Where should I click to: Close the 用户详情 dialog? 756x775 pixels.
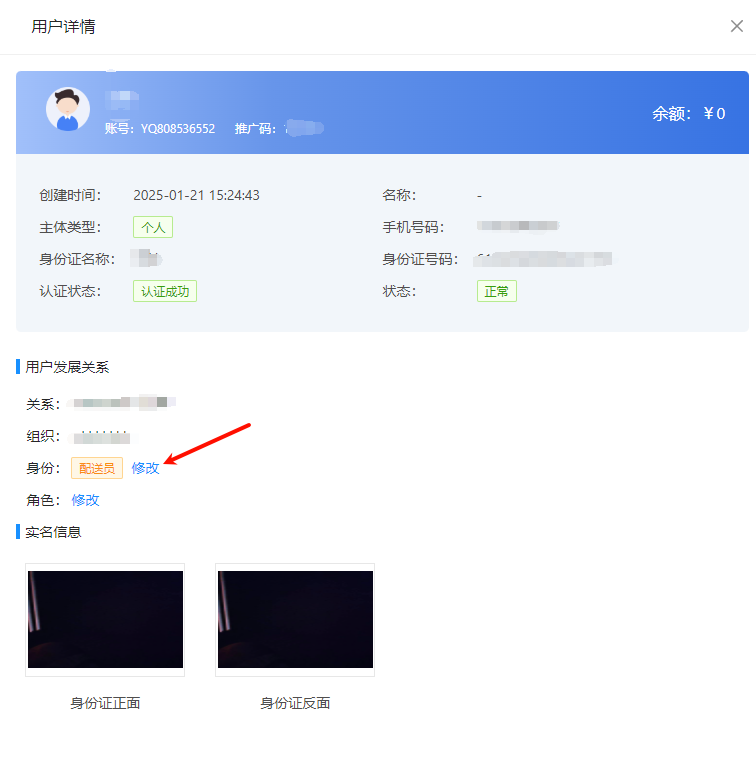(737, 26)
